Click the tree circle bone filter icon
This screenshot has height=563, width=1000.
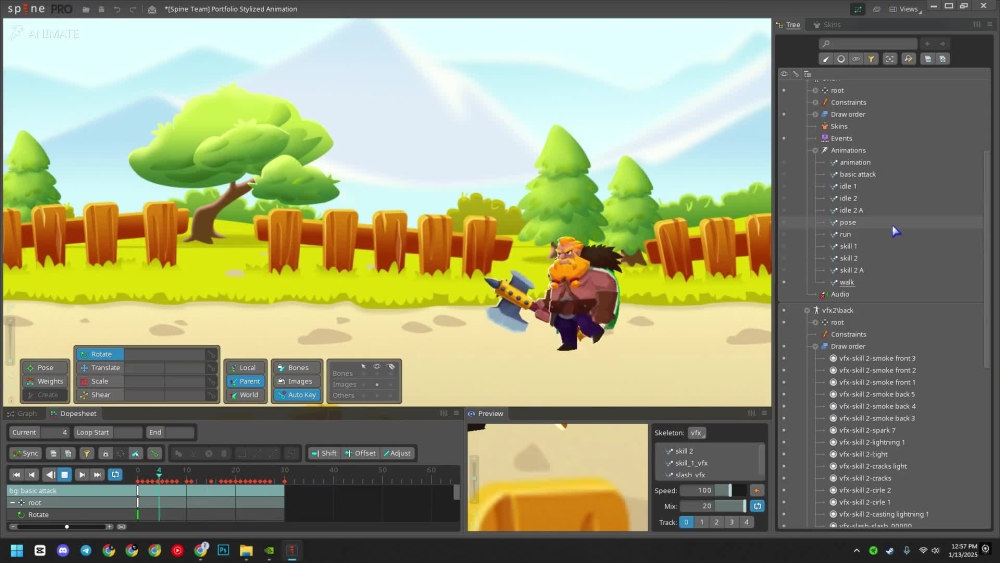841,59
